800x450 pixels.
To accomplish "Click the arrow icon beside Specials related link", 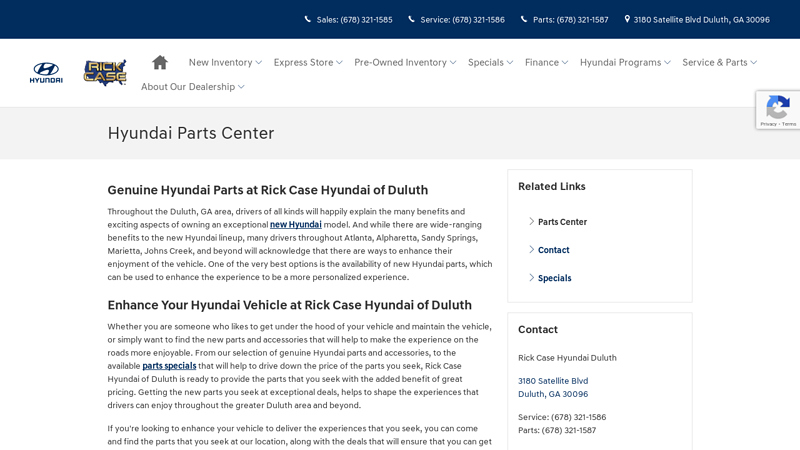I will (x=531, y=278).
